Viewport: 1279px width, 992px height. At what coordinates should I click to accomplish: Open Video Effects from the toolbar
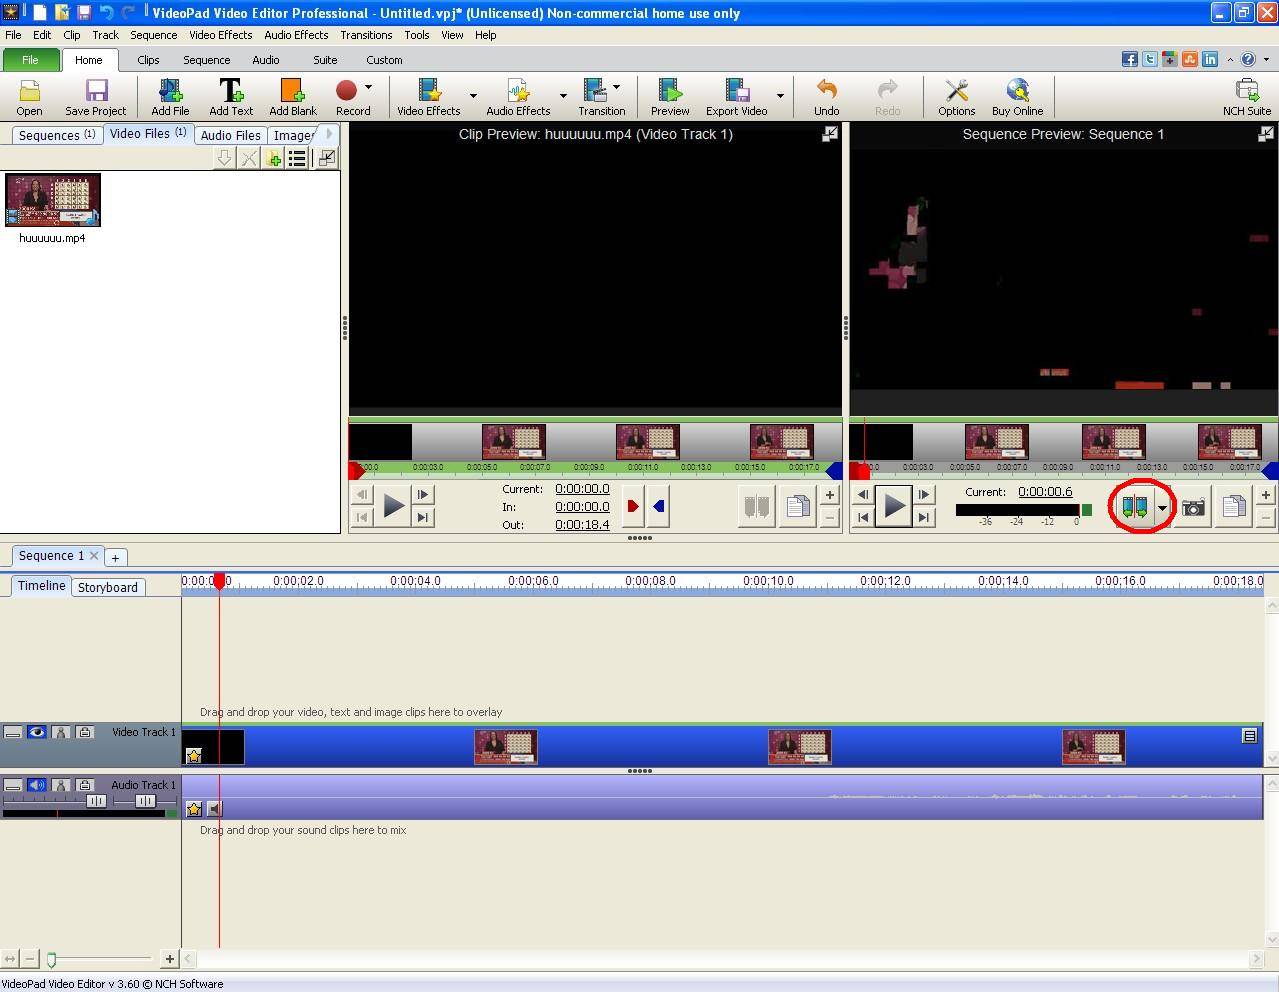[x=430, y=92]
